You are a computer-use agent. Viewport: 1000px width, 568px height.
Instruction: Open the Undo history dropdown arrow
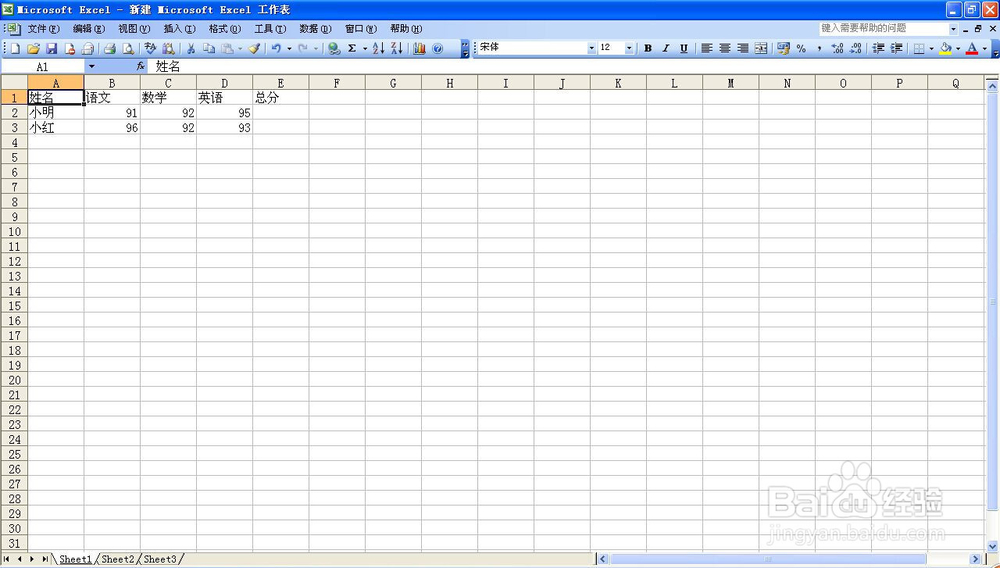(289, 48)
